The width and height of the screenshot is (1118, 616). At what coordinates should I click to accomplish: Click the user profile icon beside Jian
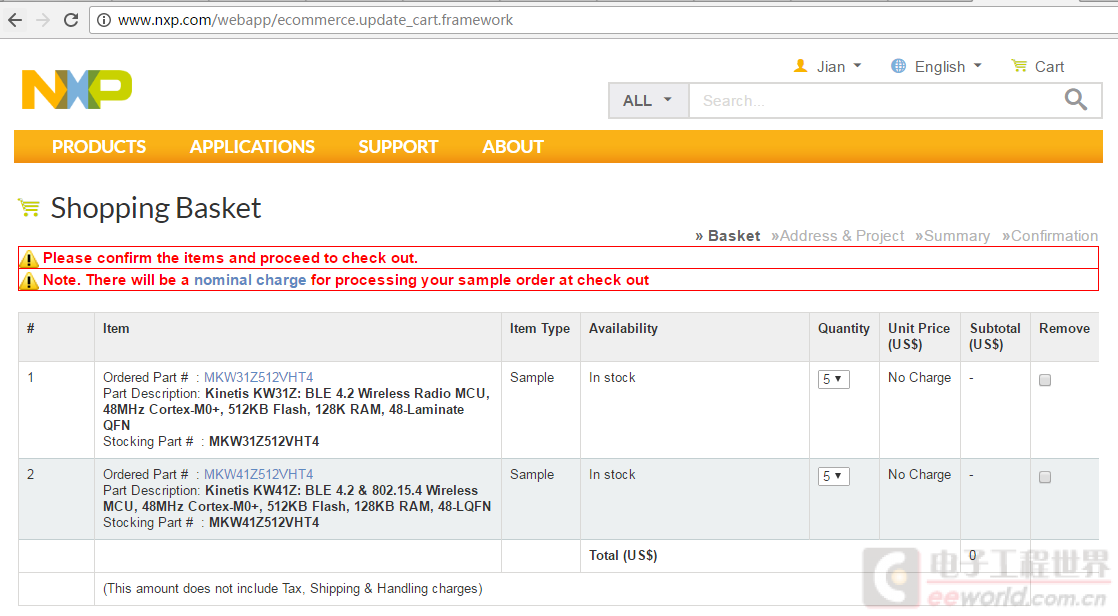(801, 66)
